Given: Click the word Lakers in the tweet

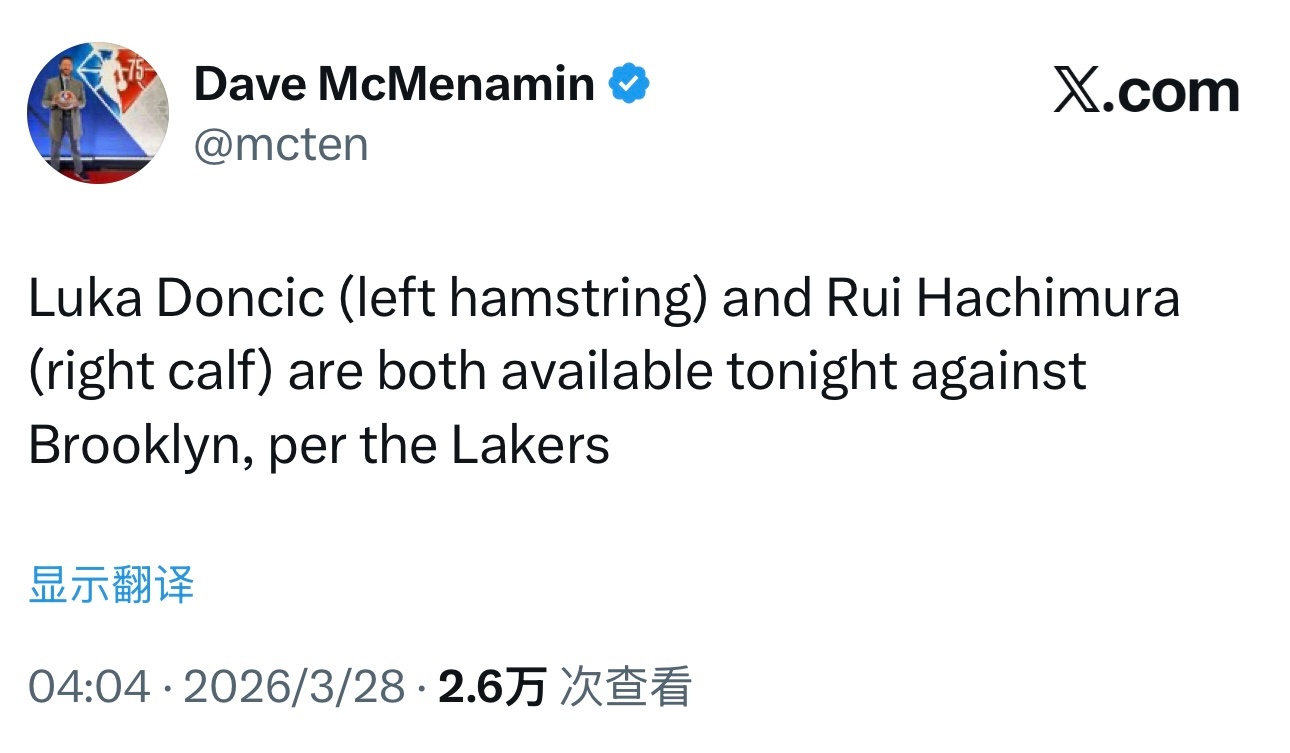Looking at the screenshot, I should [530, 445].
